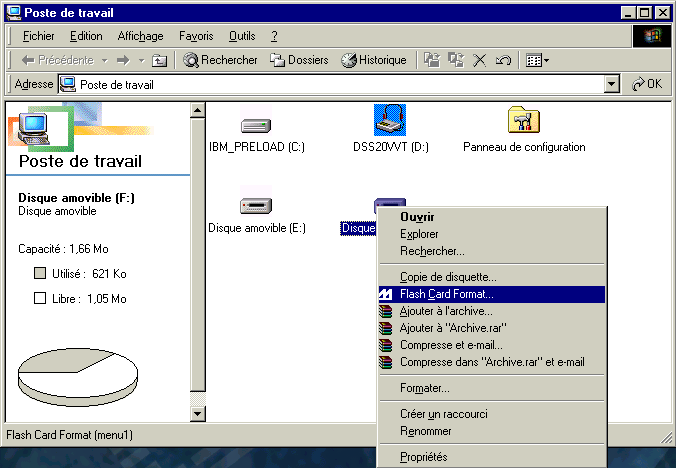676x468 pixels.
Task: Select Copie de disquette... menu entry
Action: coord(492,277)
